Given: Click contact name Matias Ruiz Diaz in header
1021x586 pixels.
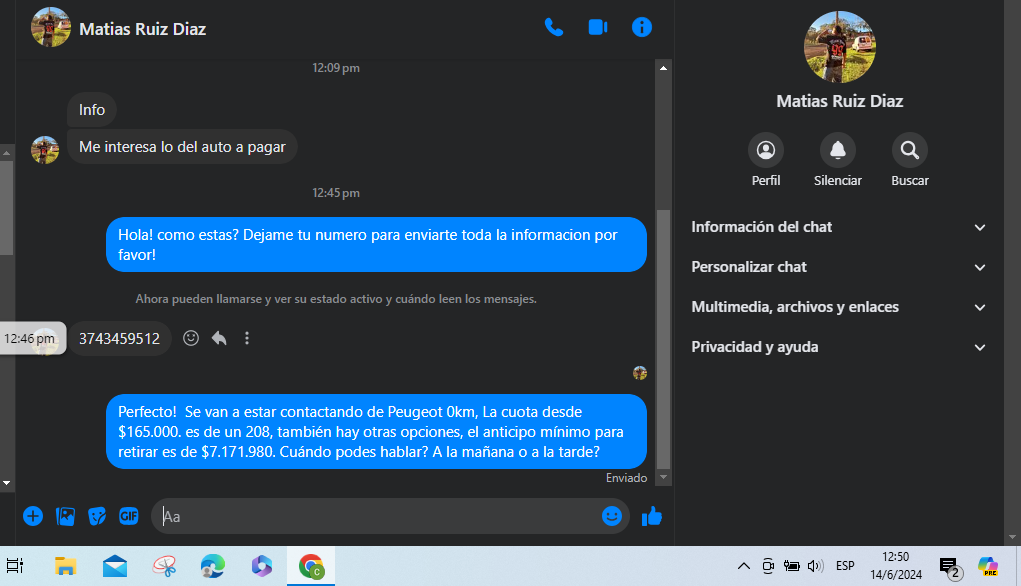Looking at the screenshot, I should tap(143, 29).
